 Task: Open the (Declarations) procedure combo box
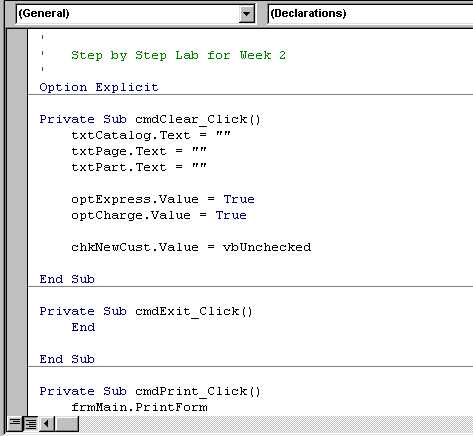370,14
